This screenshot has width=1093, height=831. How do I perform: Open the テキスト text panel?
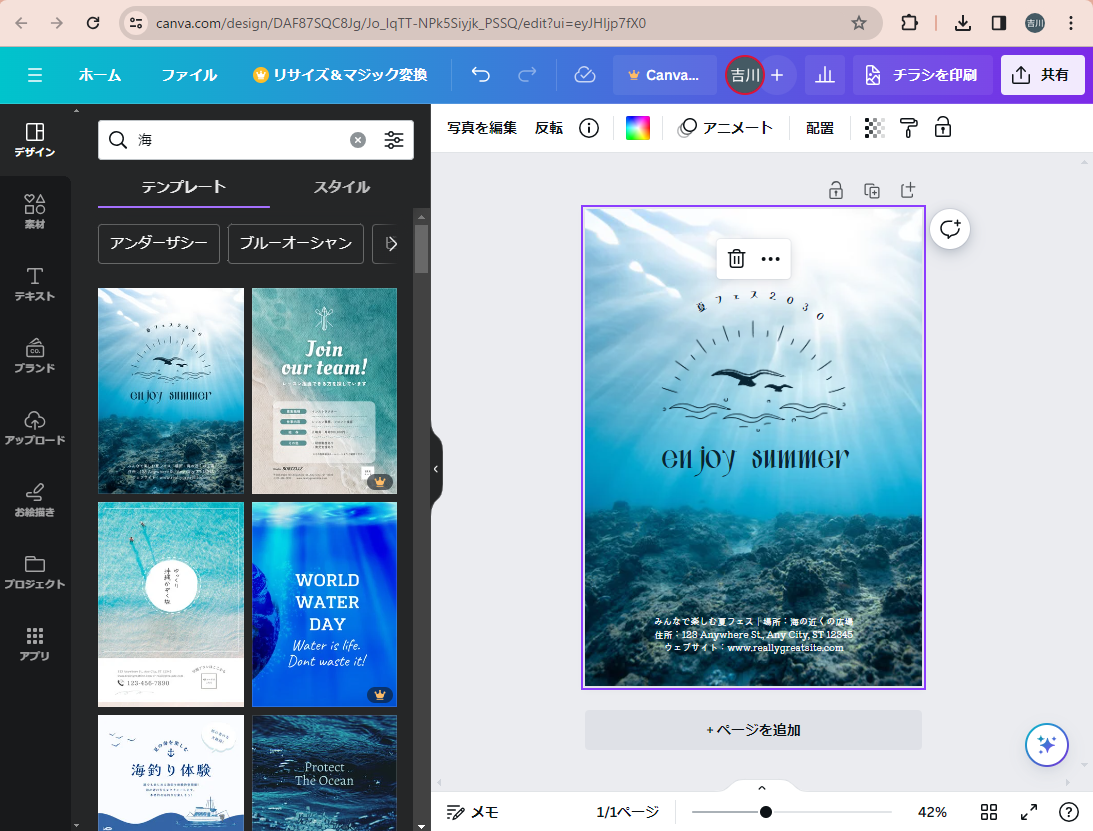35,283
